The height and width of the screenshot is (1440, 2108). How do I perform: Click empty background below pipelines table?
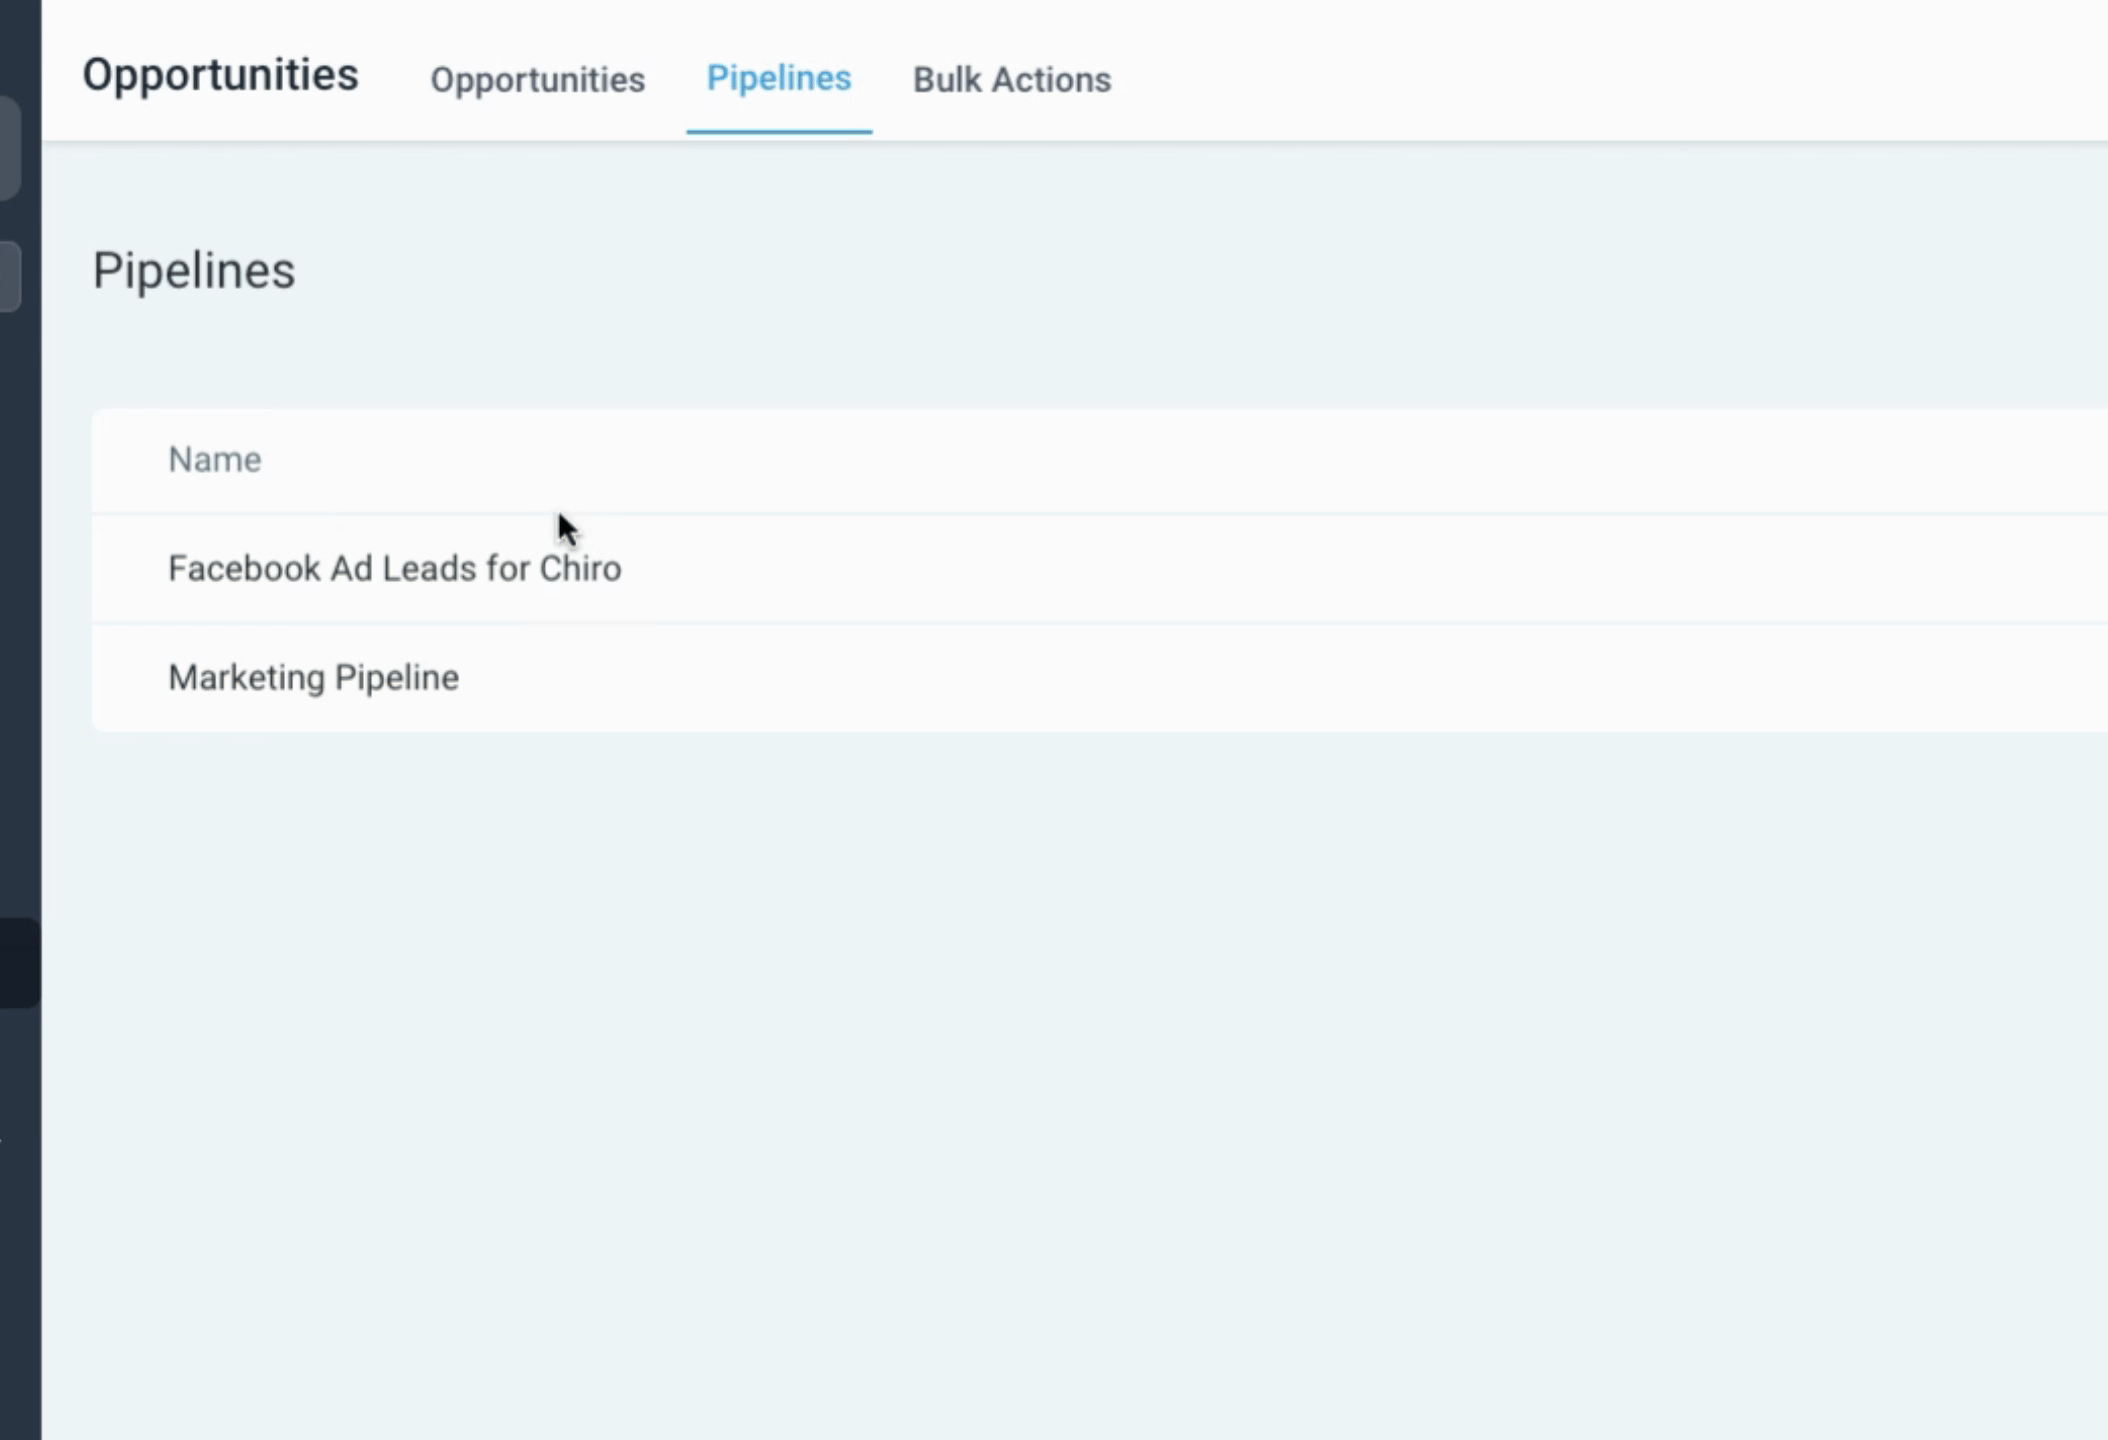(1000, 1050)
